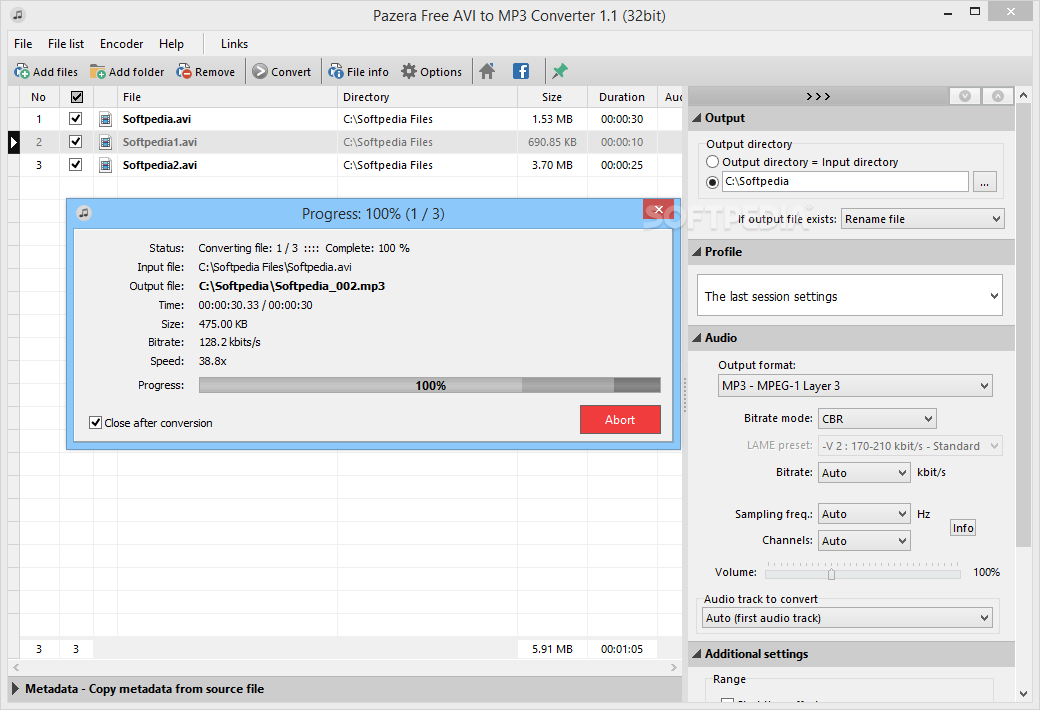Uncheck the Softpedia2.avi row checkbox

click(x=76, y=165)
